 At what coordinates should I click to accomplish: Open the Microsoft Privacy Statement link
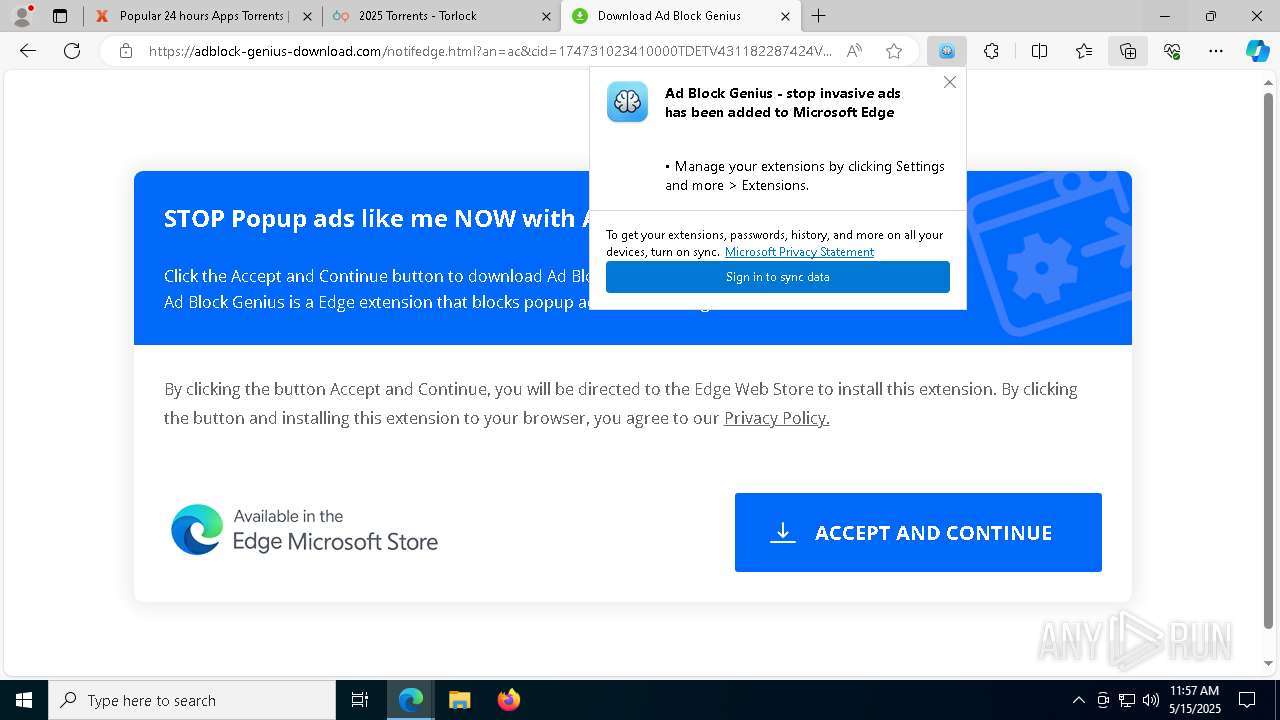[x=799, y=252]
